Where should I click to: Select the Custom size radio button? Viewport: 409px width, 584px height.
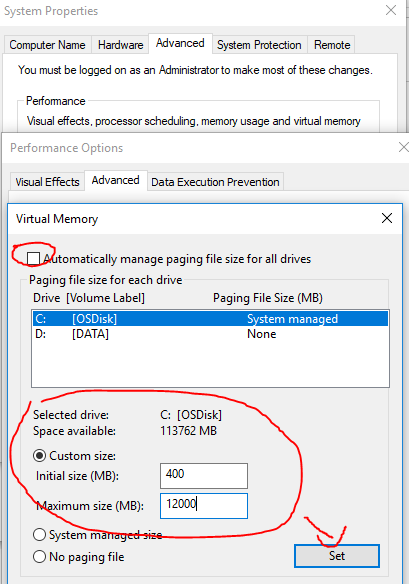39,456
